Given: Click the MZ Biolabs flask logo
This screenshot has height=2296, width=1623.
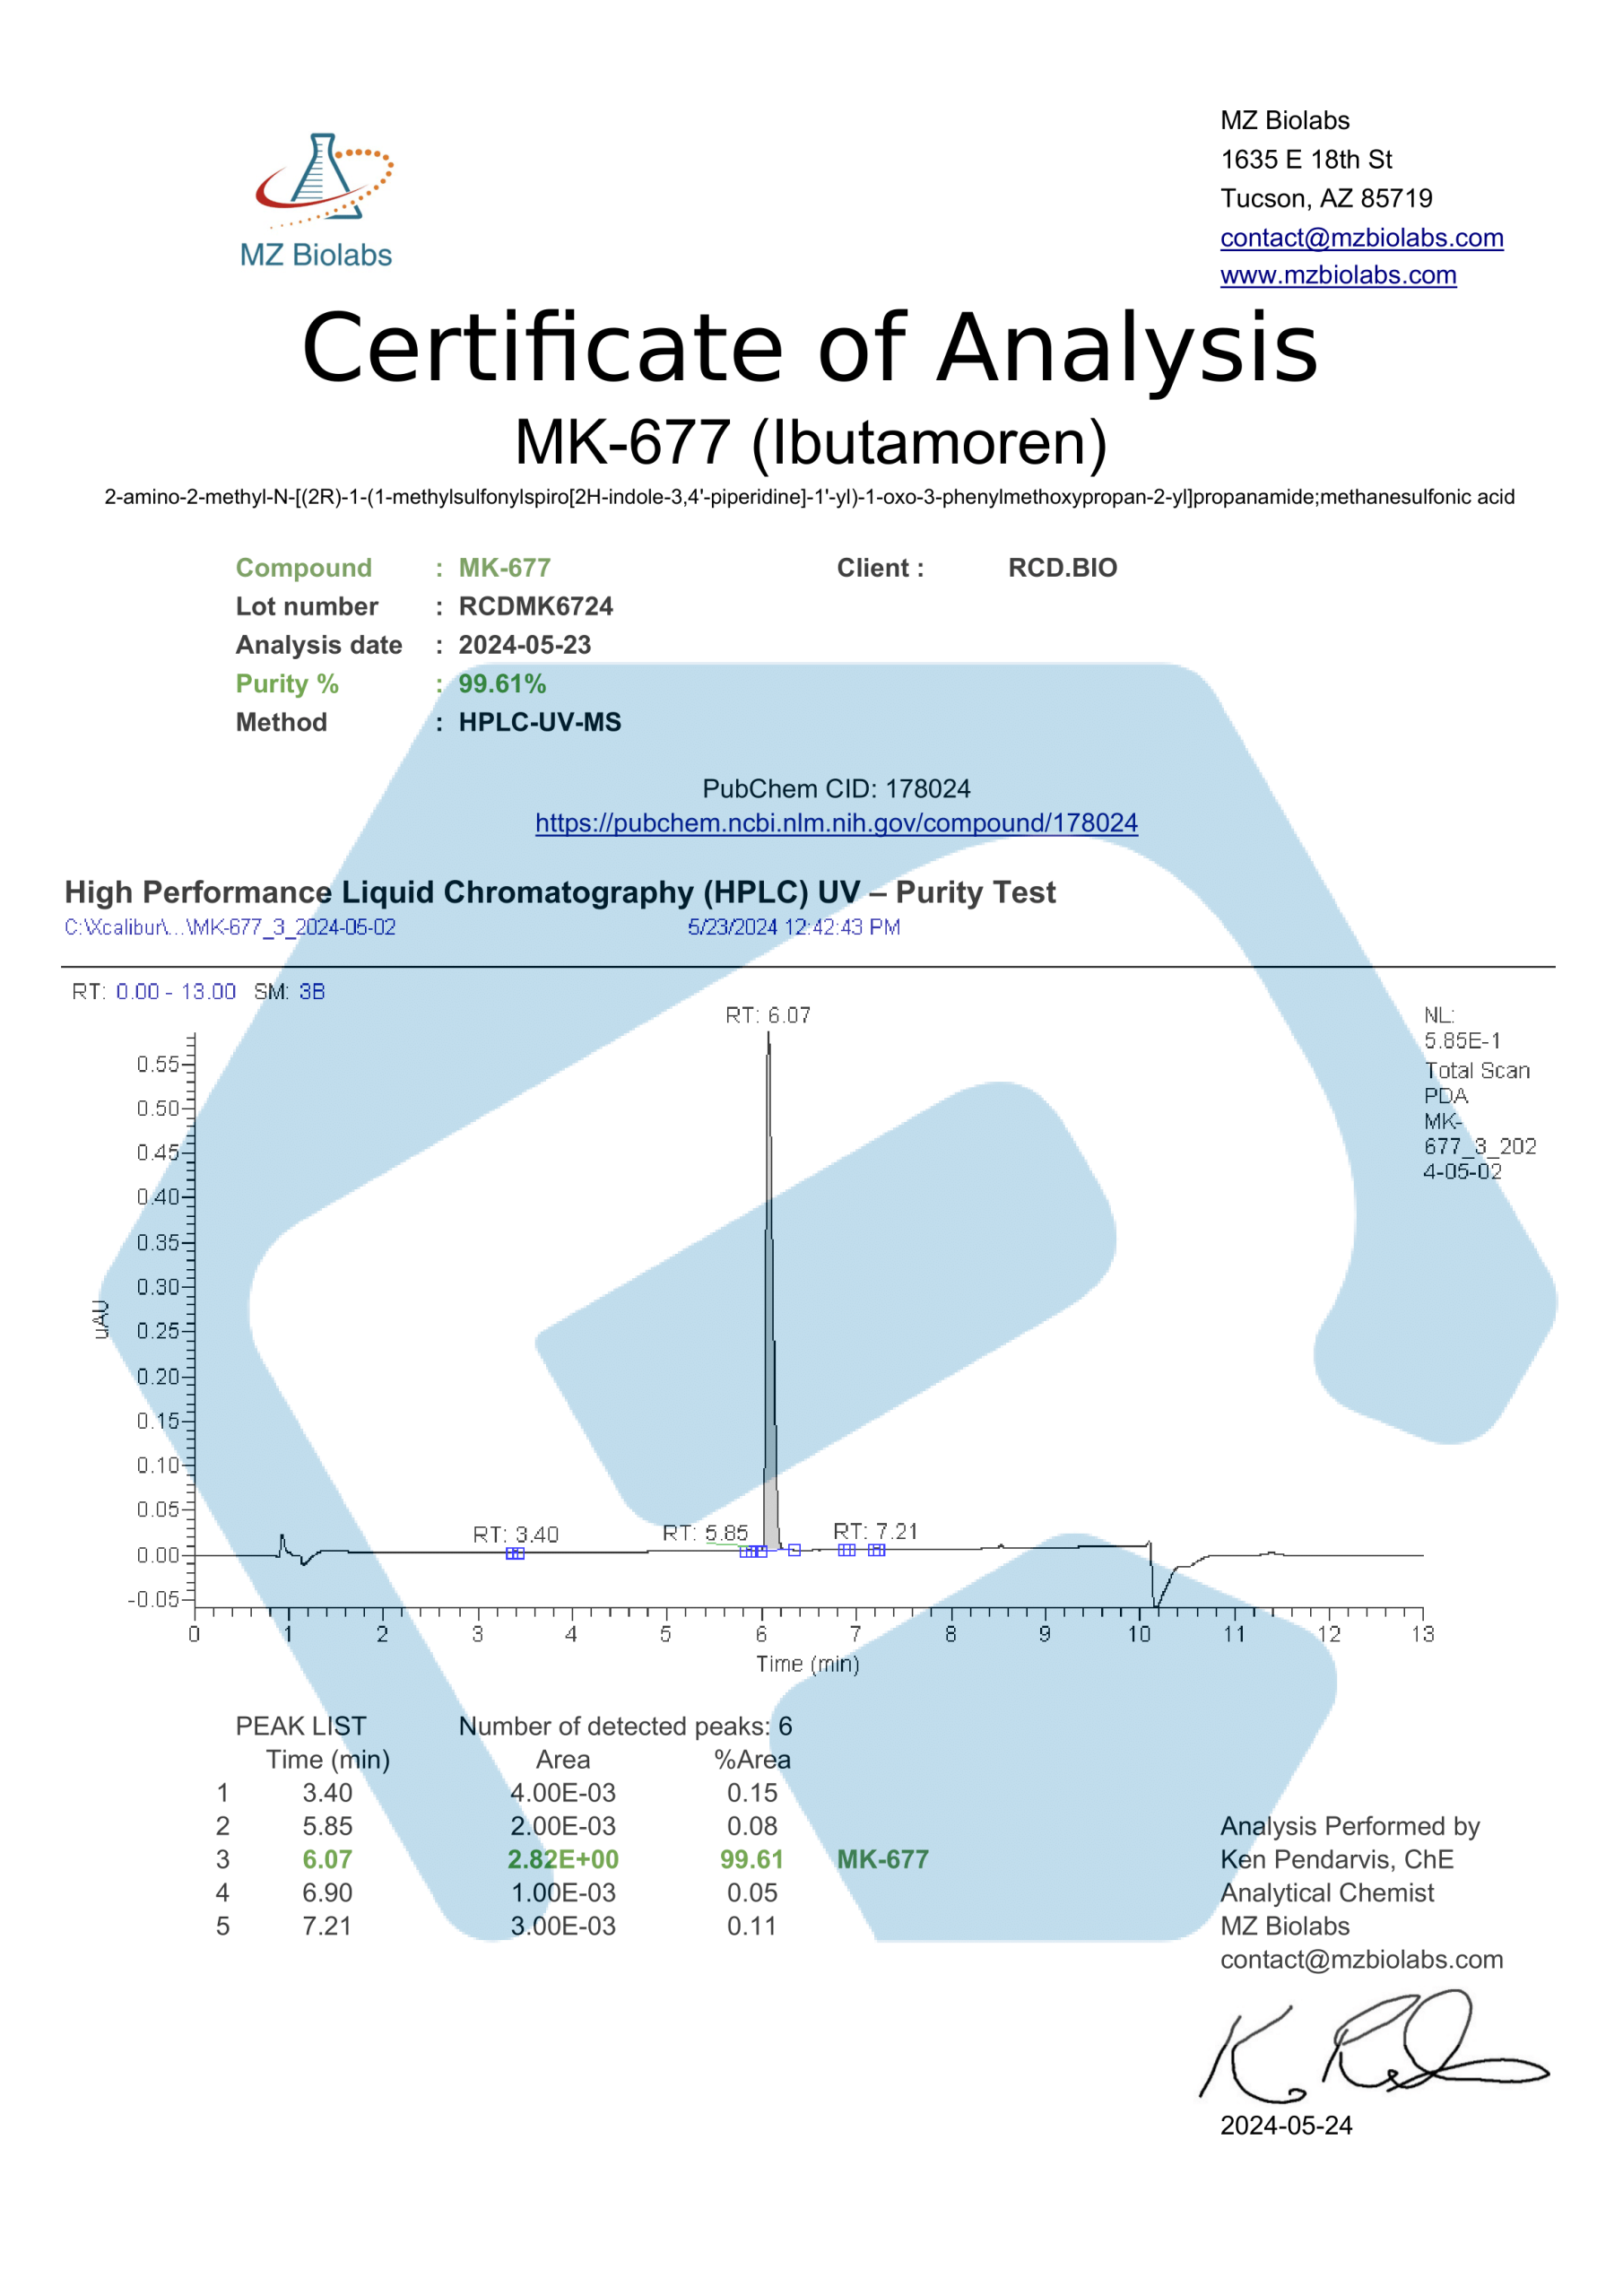Looking at the screenshot, I should (317, 201).
